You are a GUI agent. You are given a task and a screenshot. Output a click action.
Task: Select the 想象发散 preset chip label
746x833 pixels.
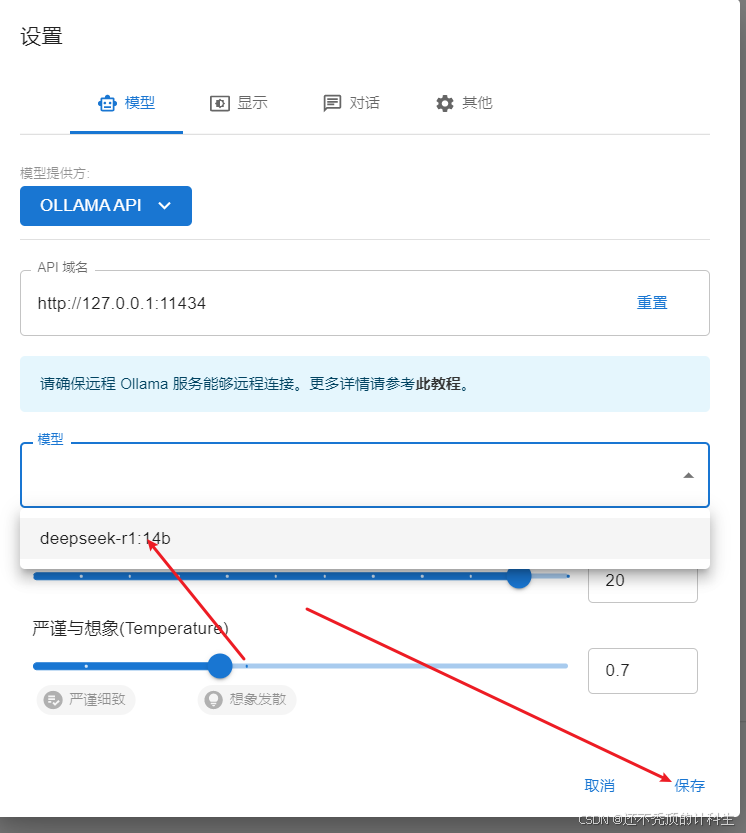pyautogui.click(x=258, y=700)
